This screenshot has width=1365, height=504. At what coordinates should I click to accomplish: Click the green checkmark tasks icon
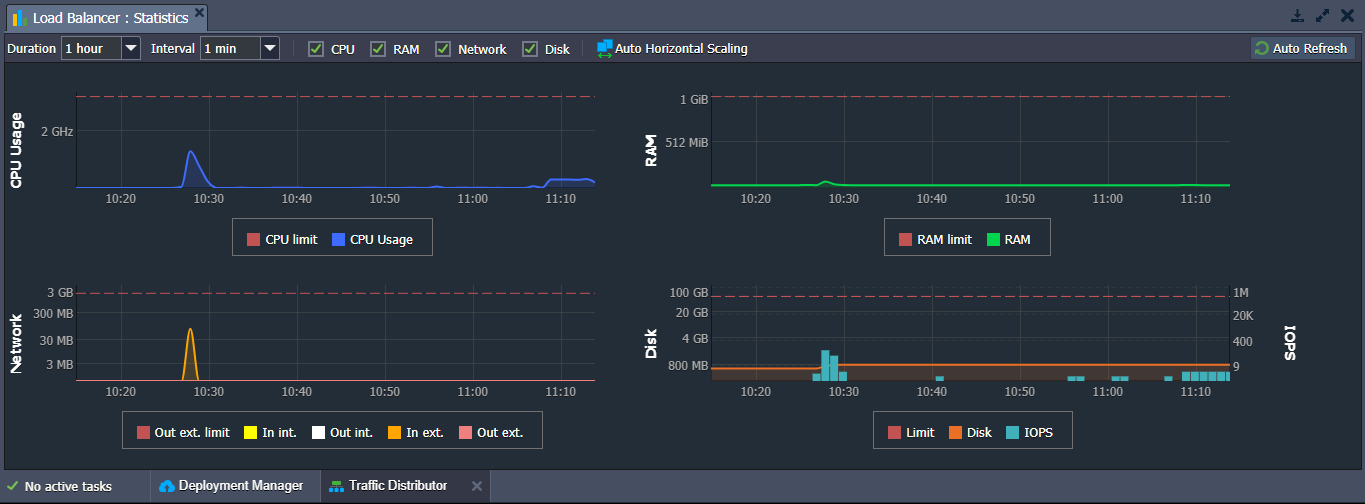(12, 486)
